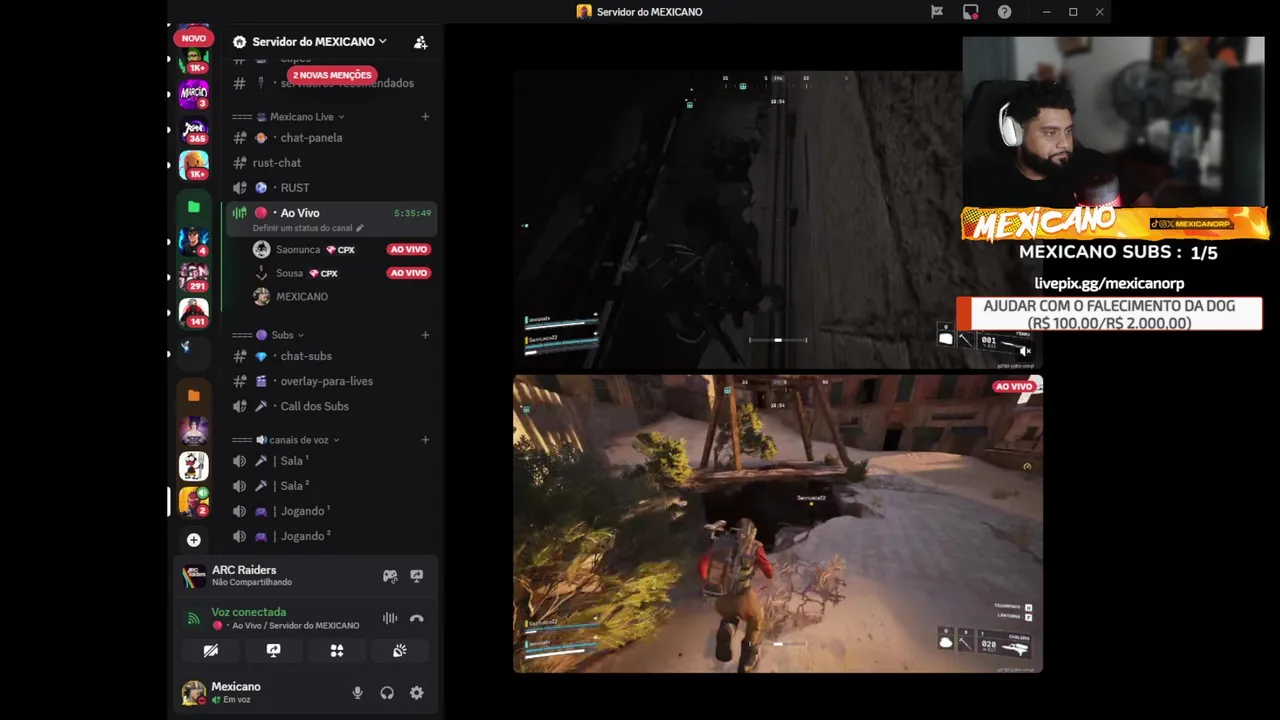Edit the channel status pencil icon
Viewport: 1280px width, 720px height.
pyautogui.click(x=360, y=228)
